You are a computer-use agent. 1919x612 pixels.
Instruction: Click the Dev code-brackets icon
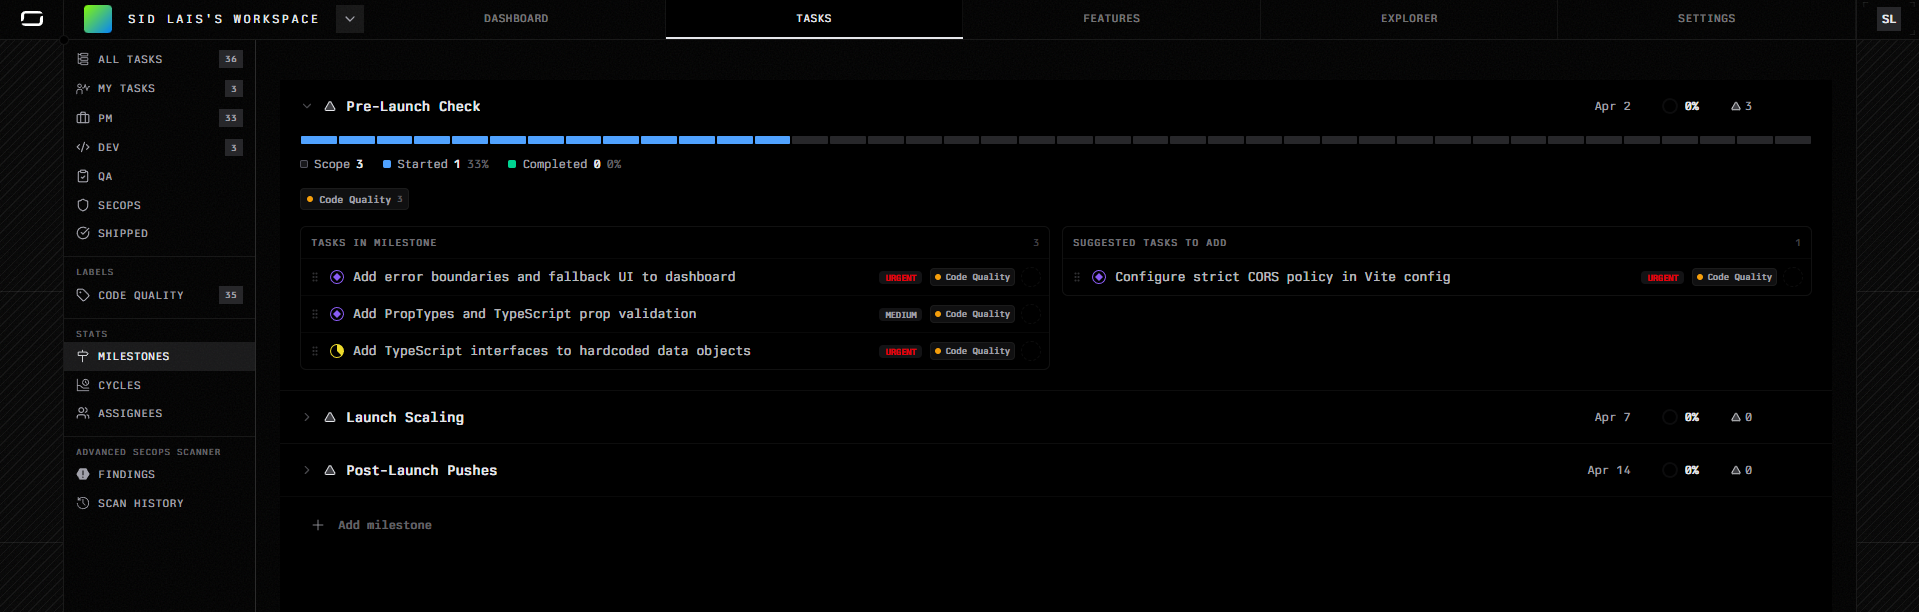click(83, 147)
